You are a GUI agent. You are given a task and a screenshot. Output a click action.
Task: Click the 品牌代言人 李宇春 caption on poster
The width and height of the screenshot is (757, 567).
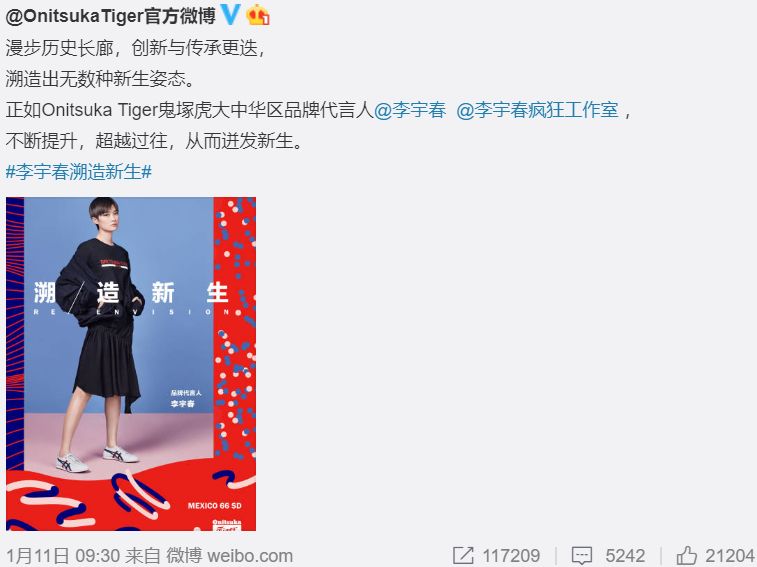(185, 398)
